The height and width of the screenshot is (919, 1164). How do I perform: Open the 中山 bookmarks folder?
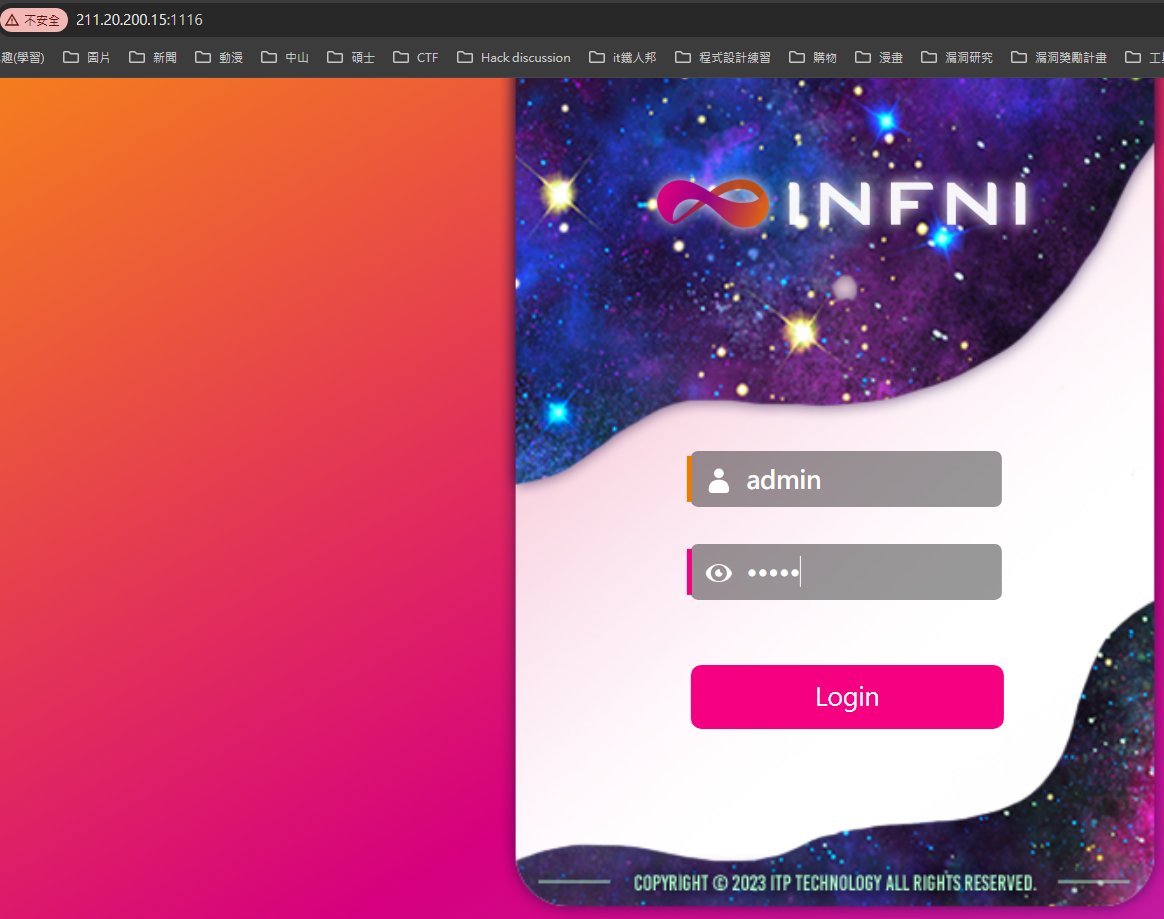click(x=285, y=57)
